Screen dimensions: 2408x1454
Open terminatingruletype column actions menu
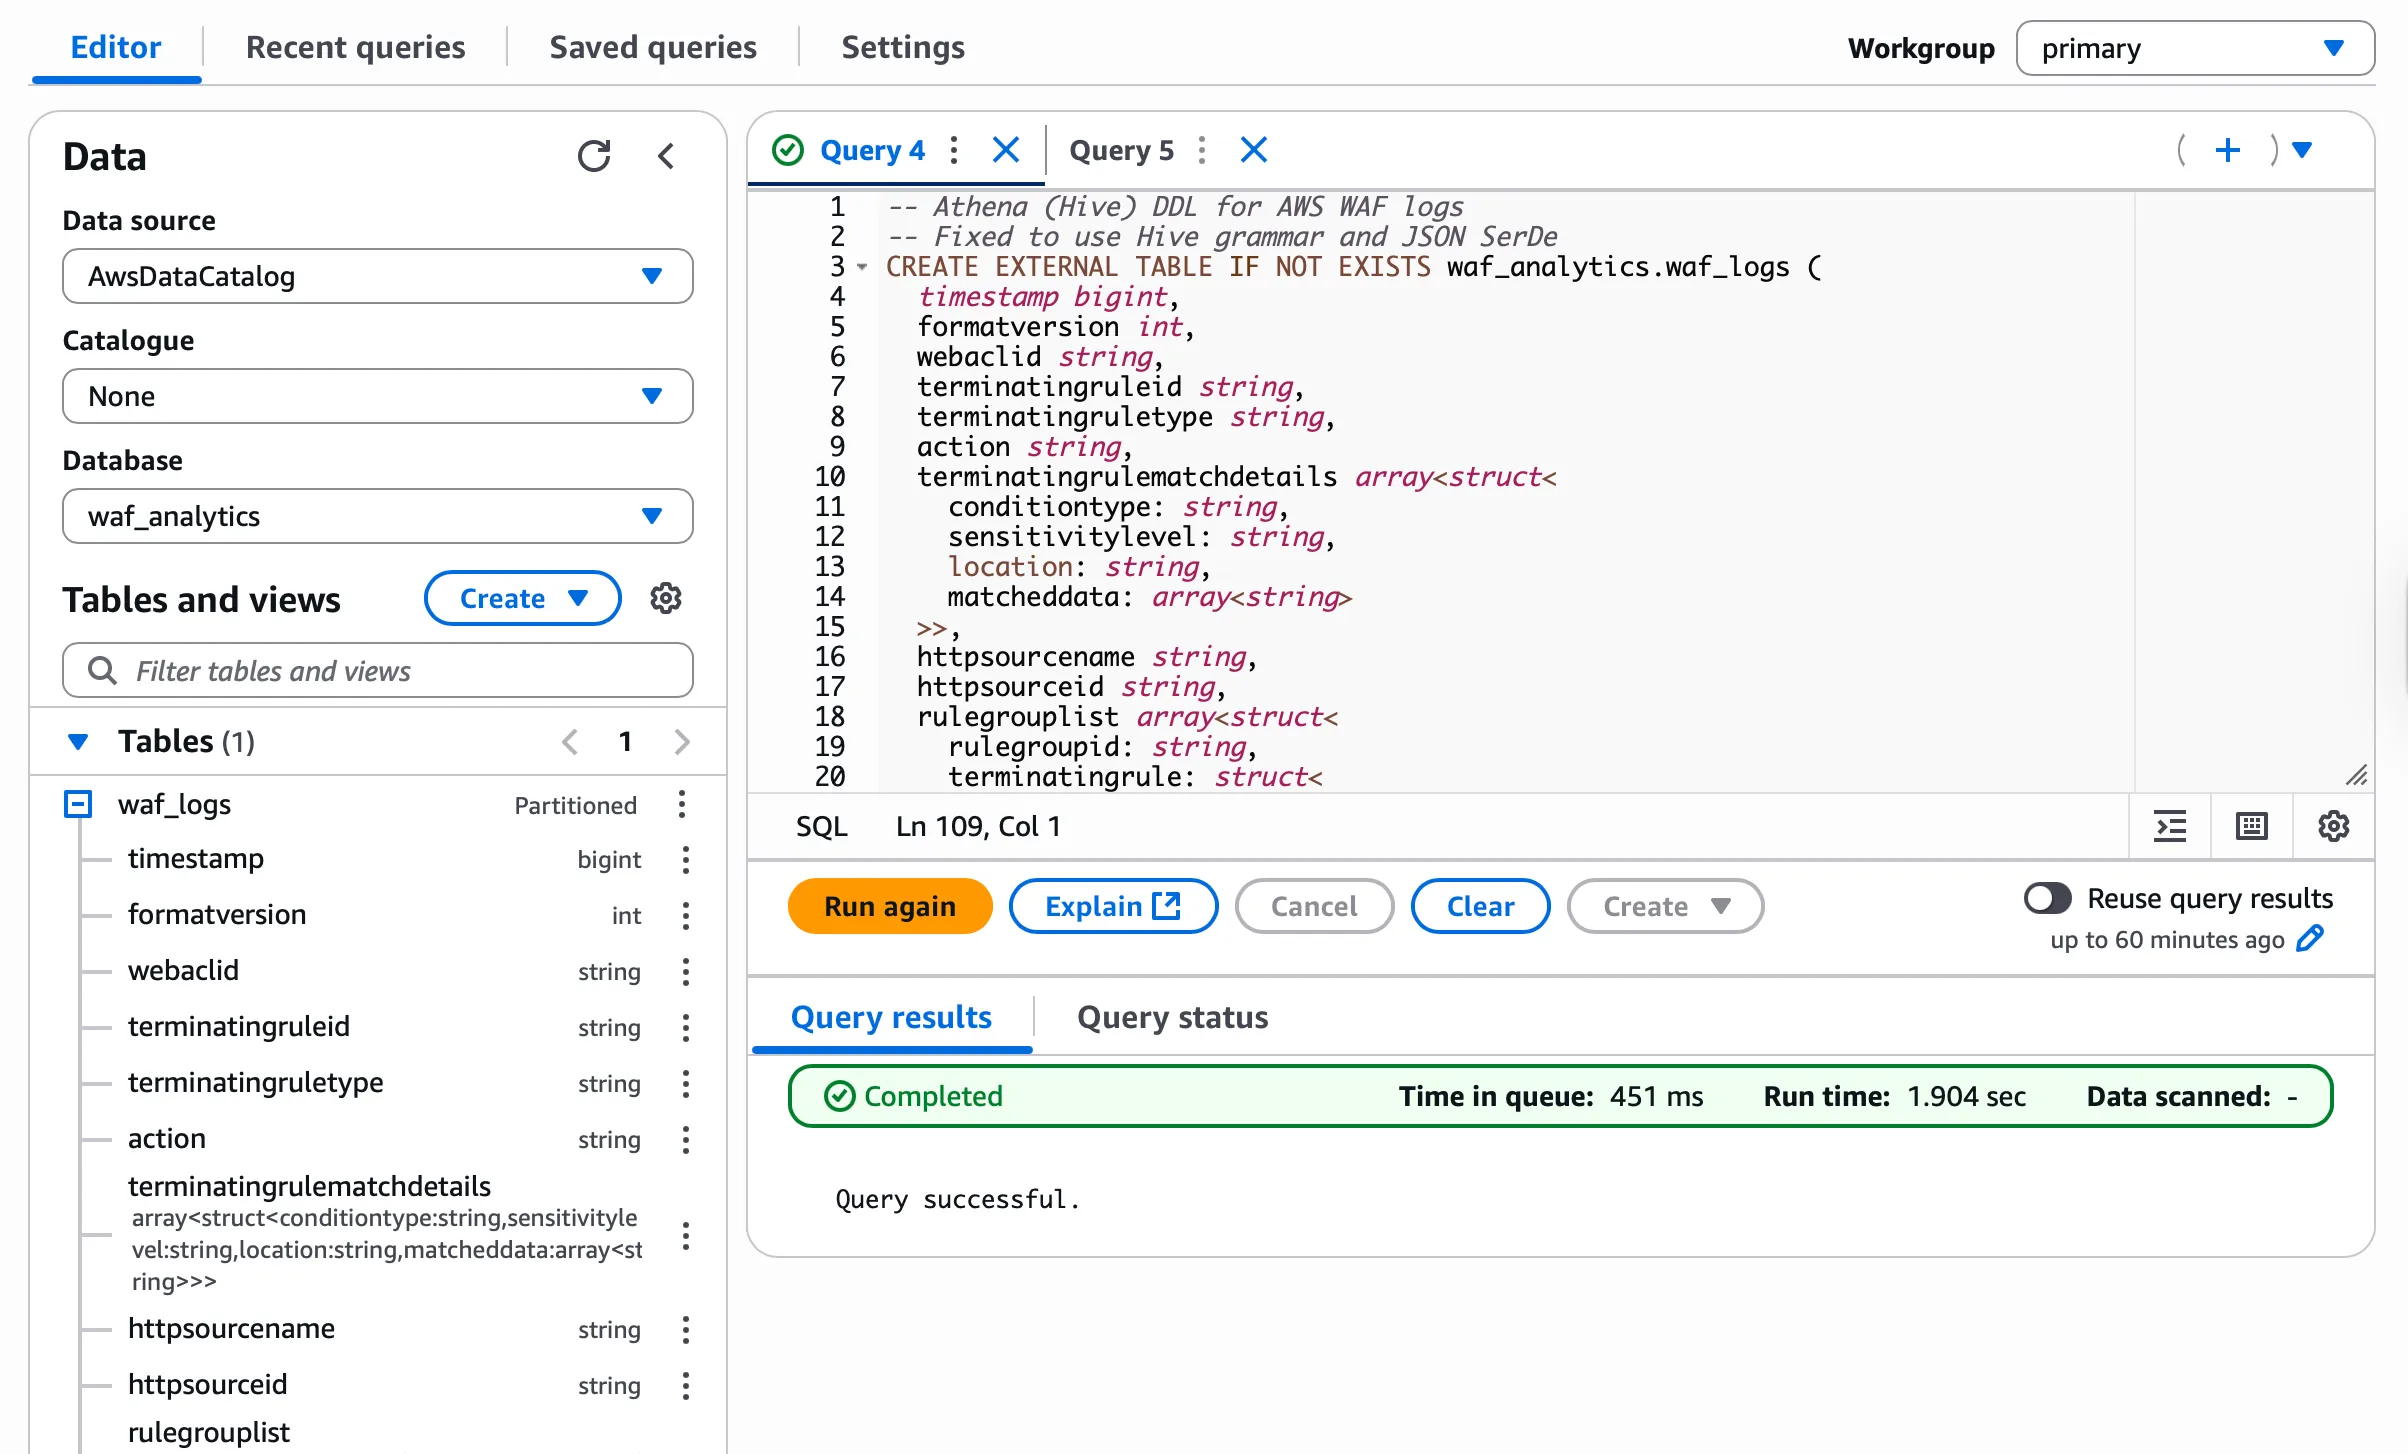(x=686, y=1084)
